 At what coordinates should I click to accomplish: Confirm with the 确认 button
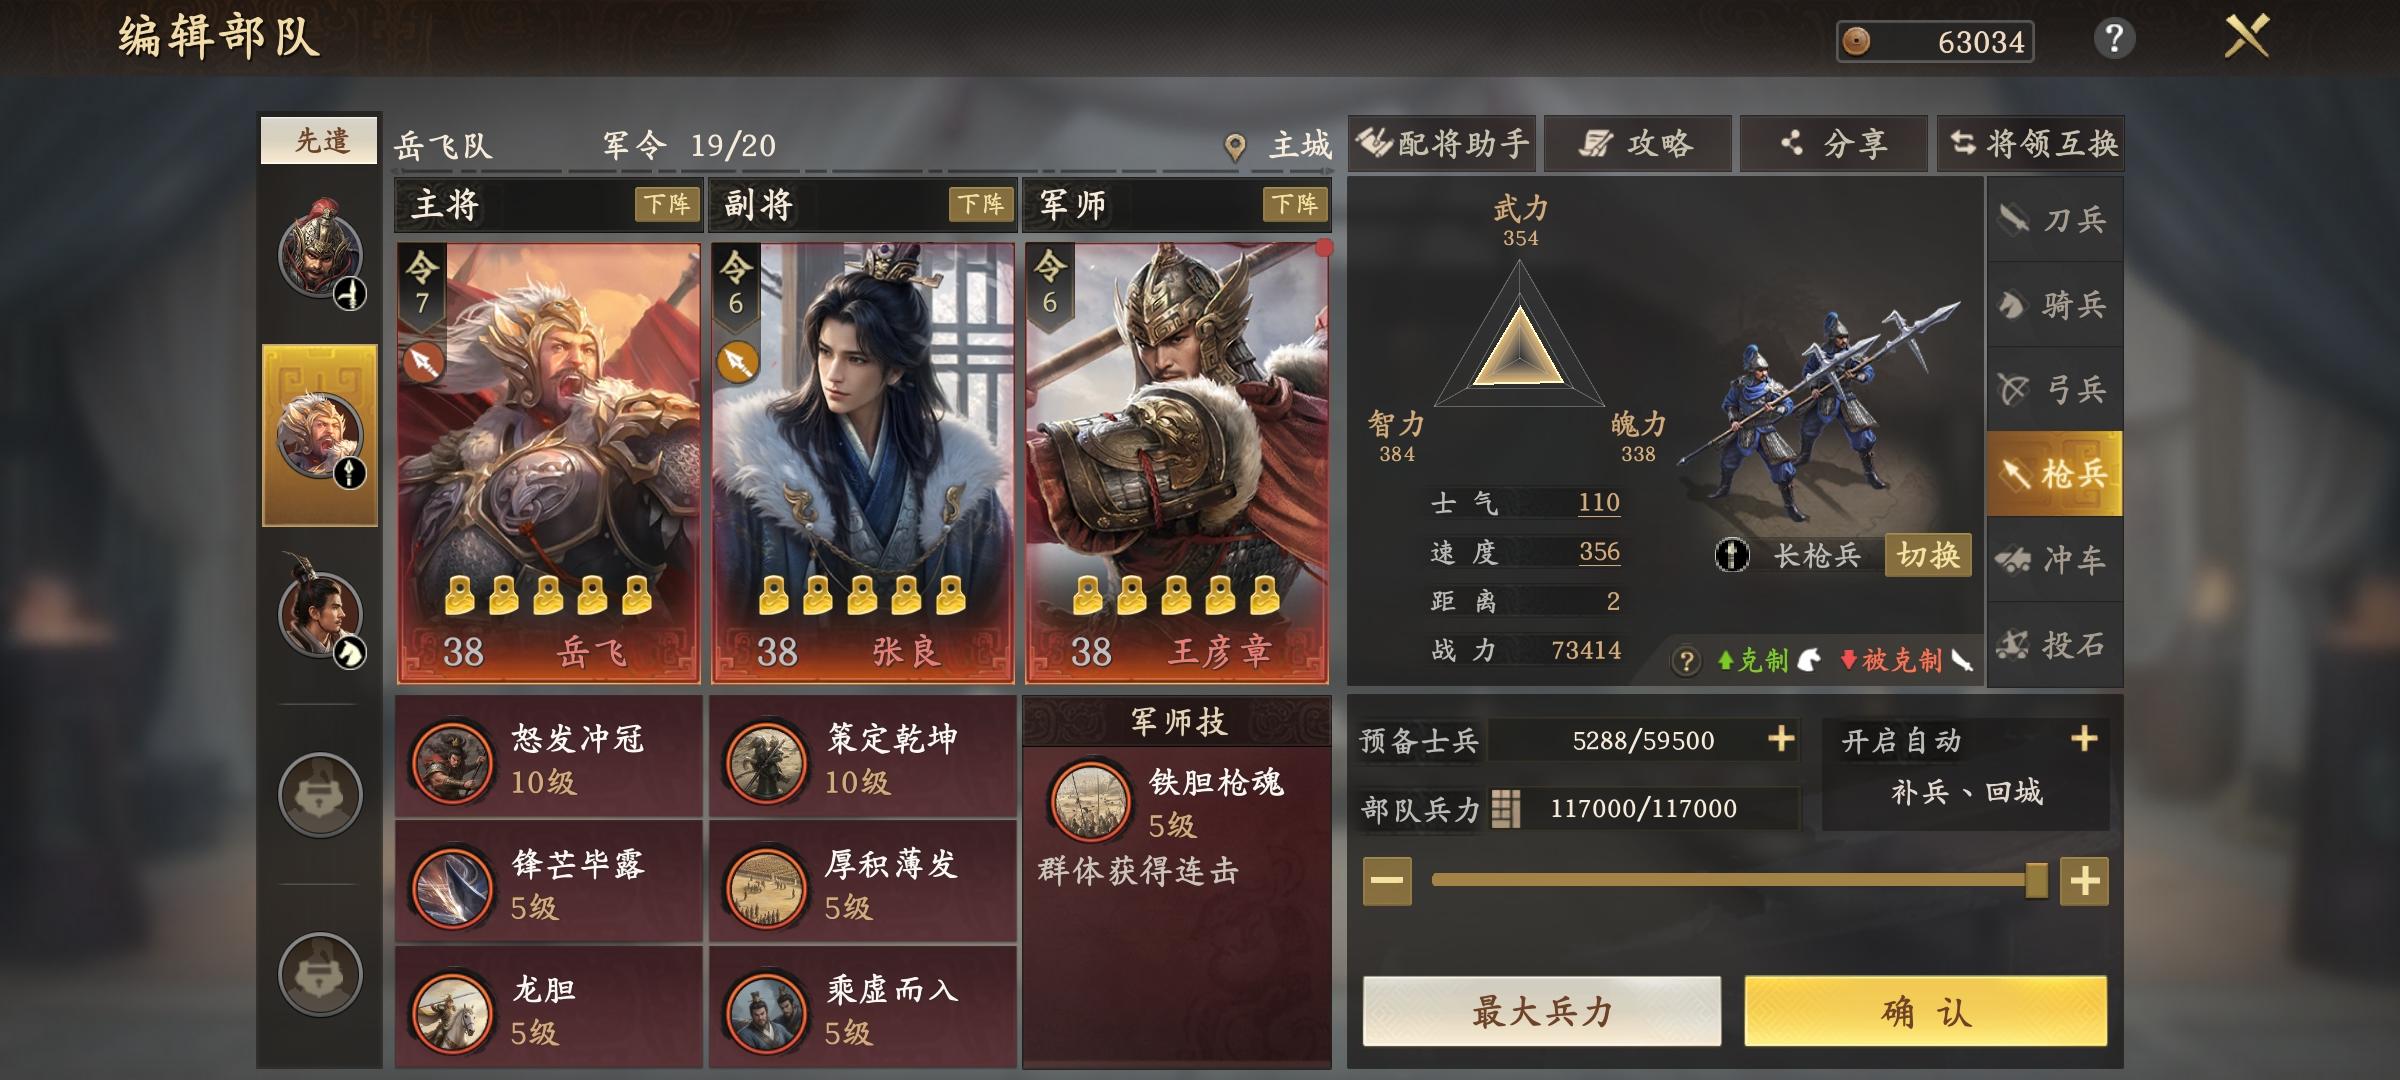[x=1926, y=1012]
